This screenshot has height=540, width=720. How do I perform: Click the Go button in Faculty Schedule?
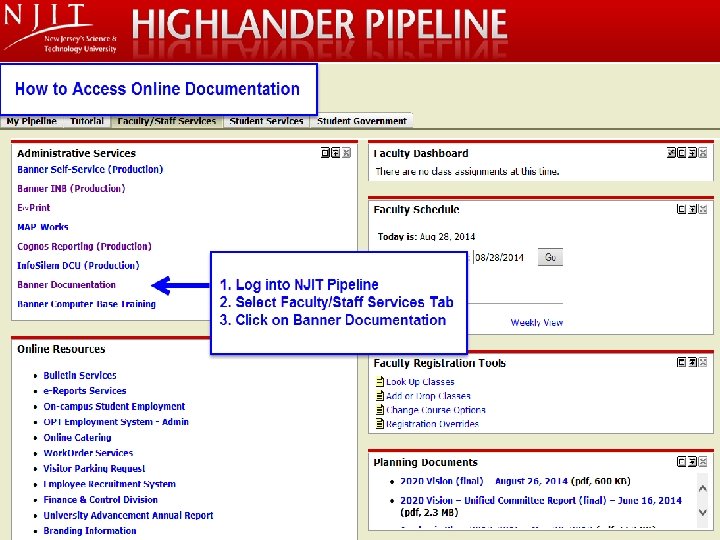point(550,257)
